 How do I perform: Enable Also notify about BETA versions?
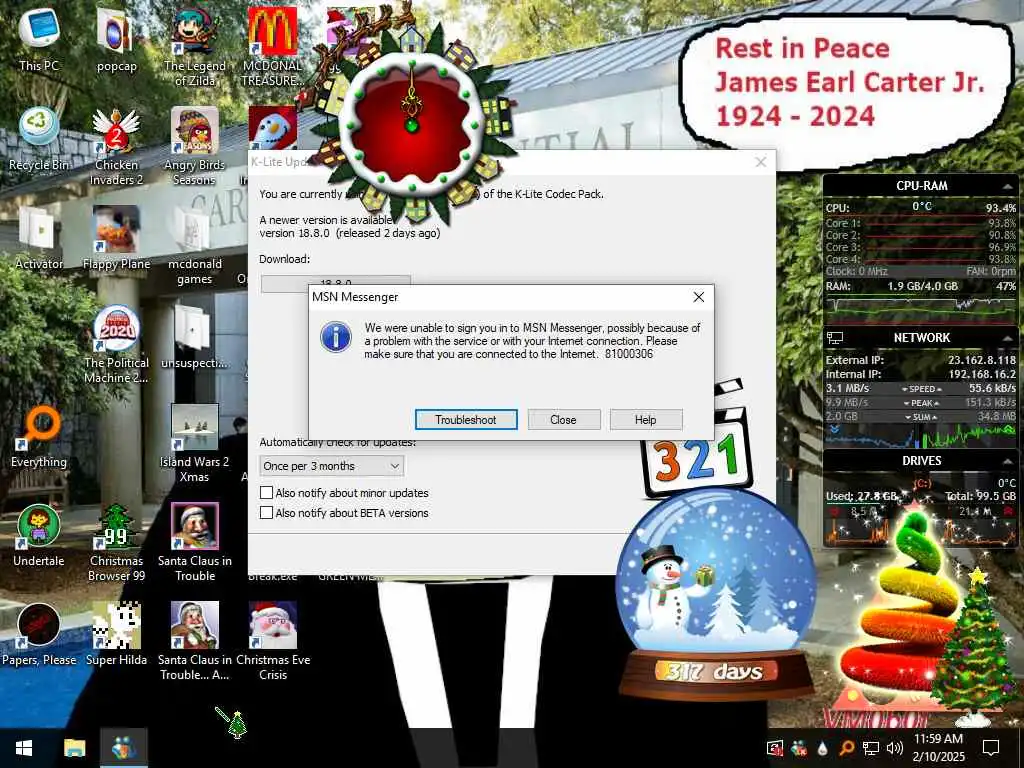tap(266, 513)
